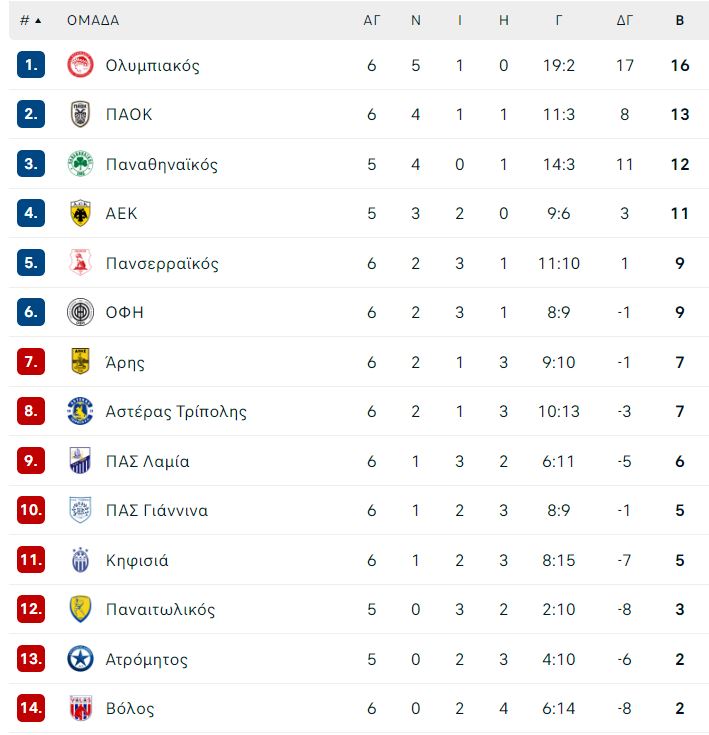Open the Βόλος striped crest
The image size is (709, 735).
click(80, 708)
